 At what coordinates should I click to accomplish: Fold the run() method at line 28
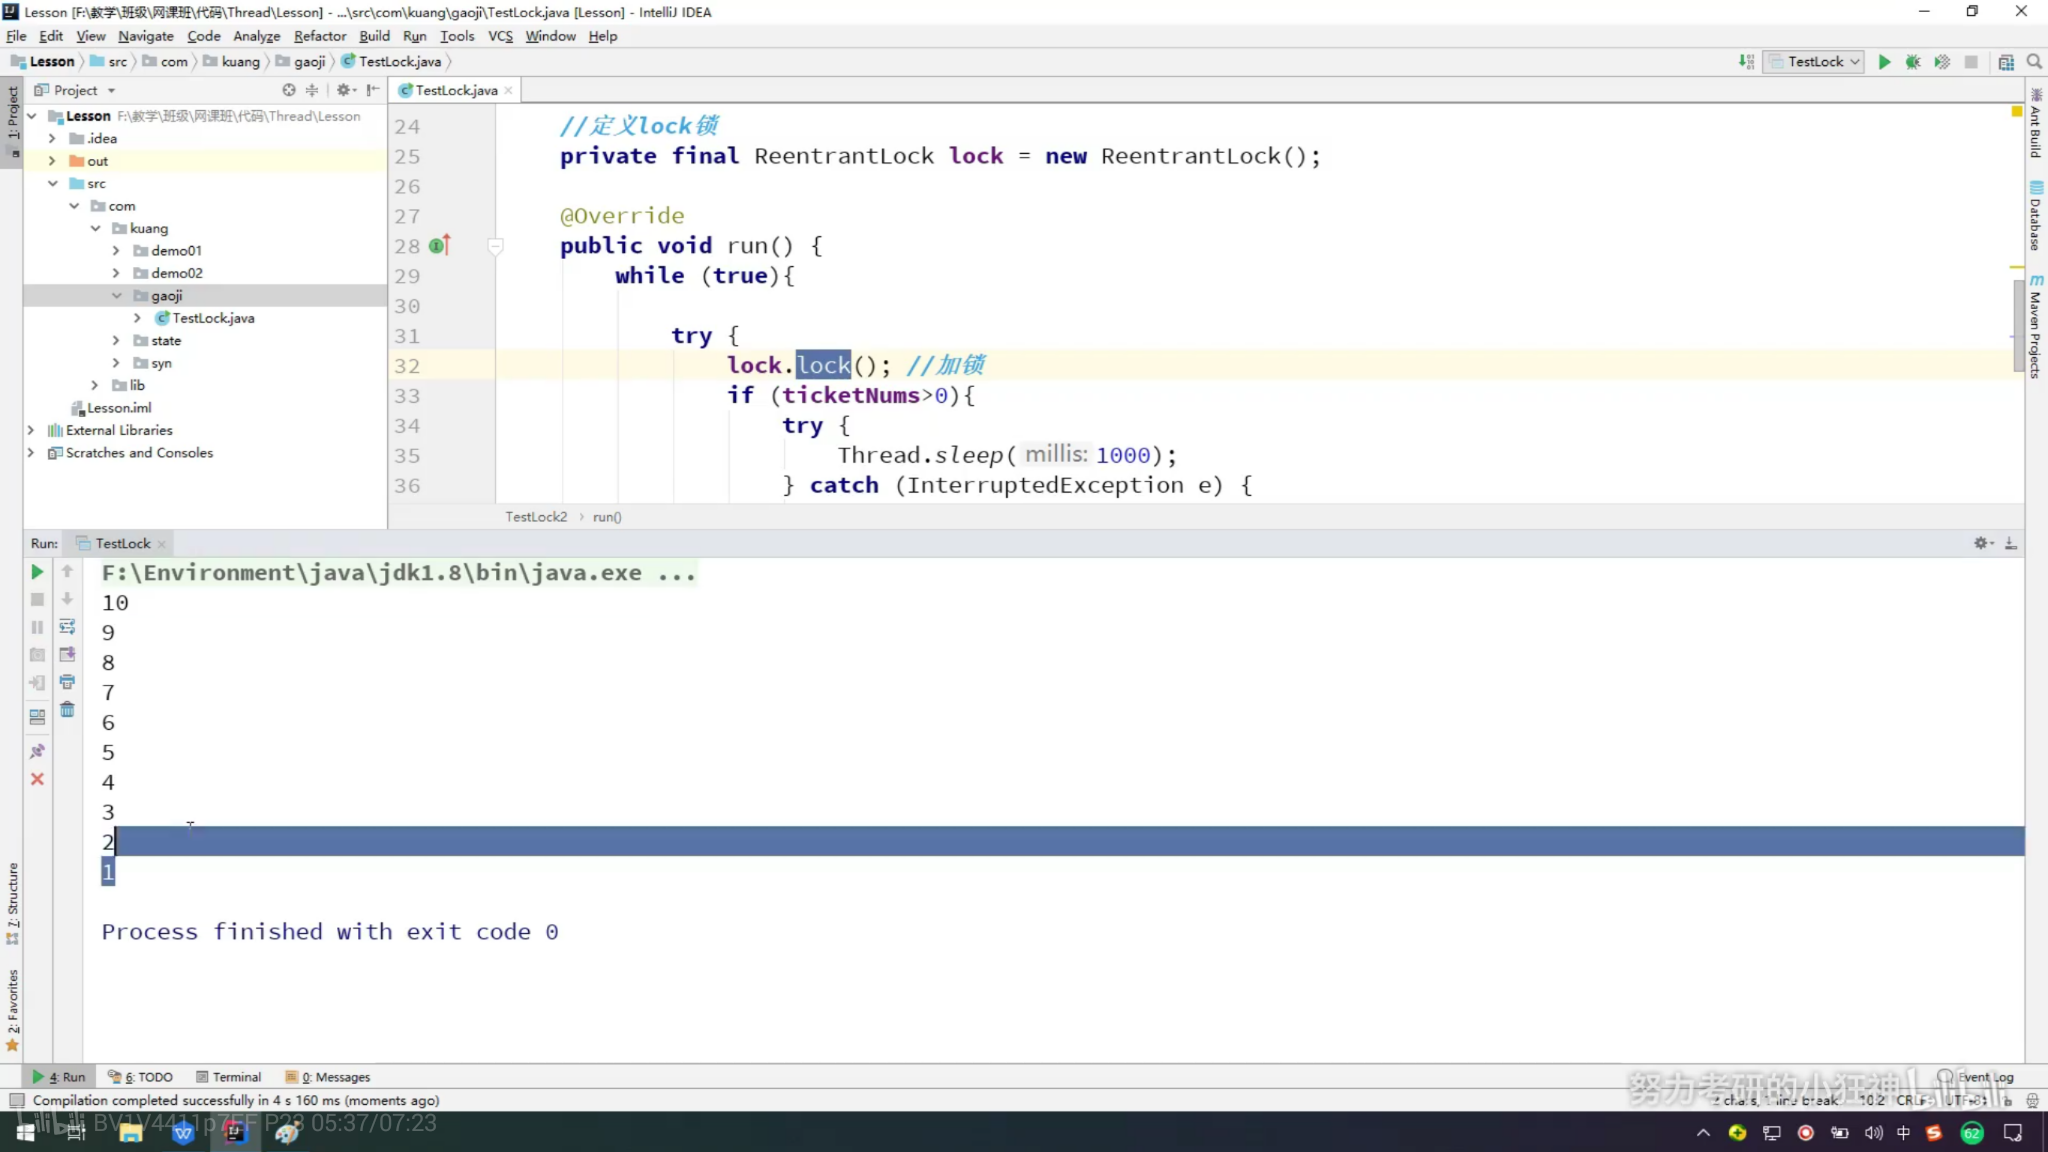[495, 246]
